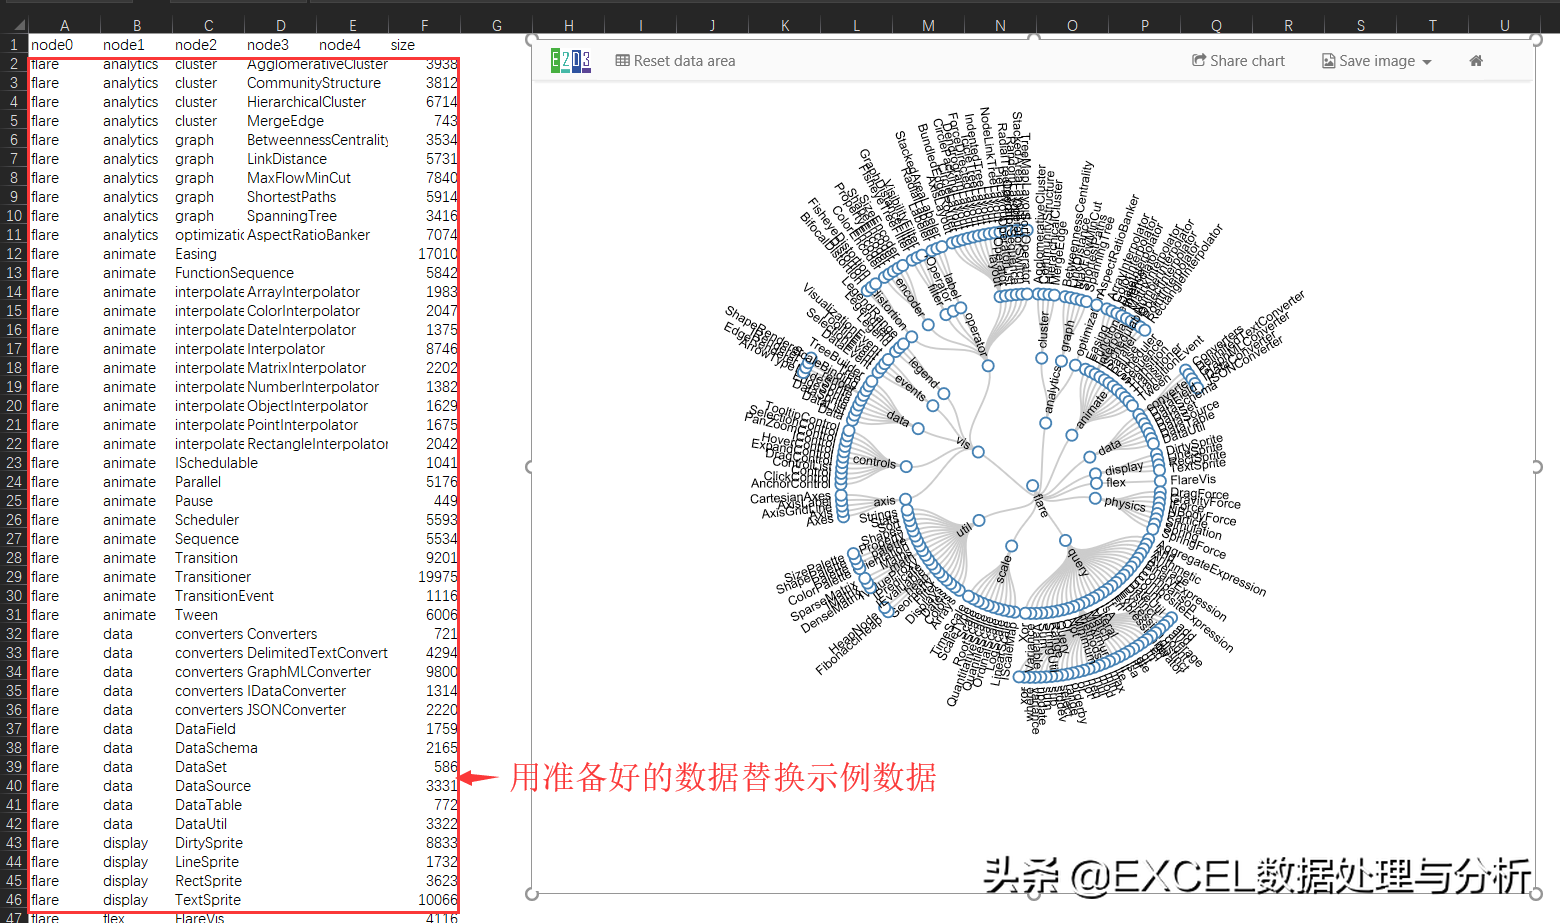Click Reset data area button
1560x923 pixels.
pyautogui.click(x=675, y=61)
